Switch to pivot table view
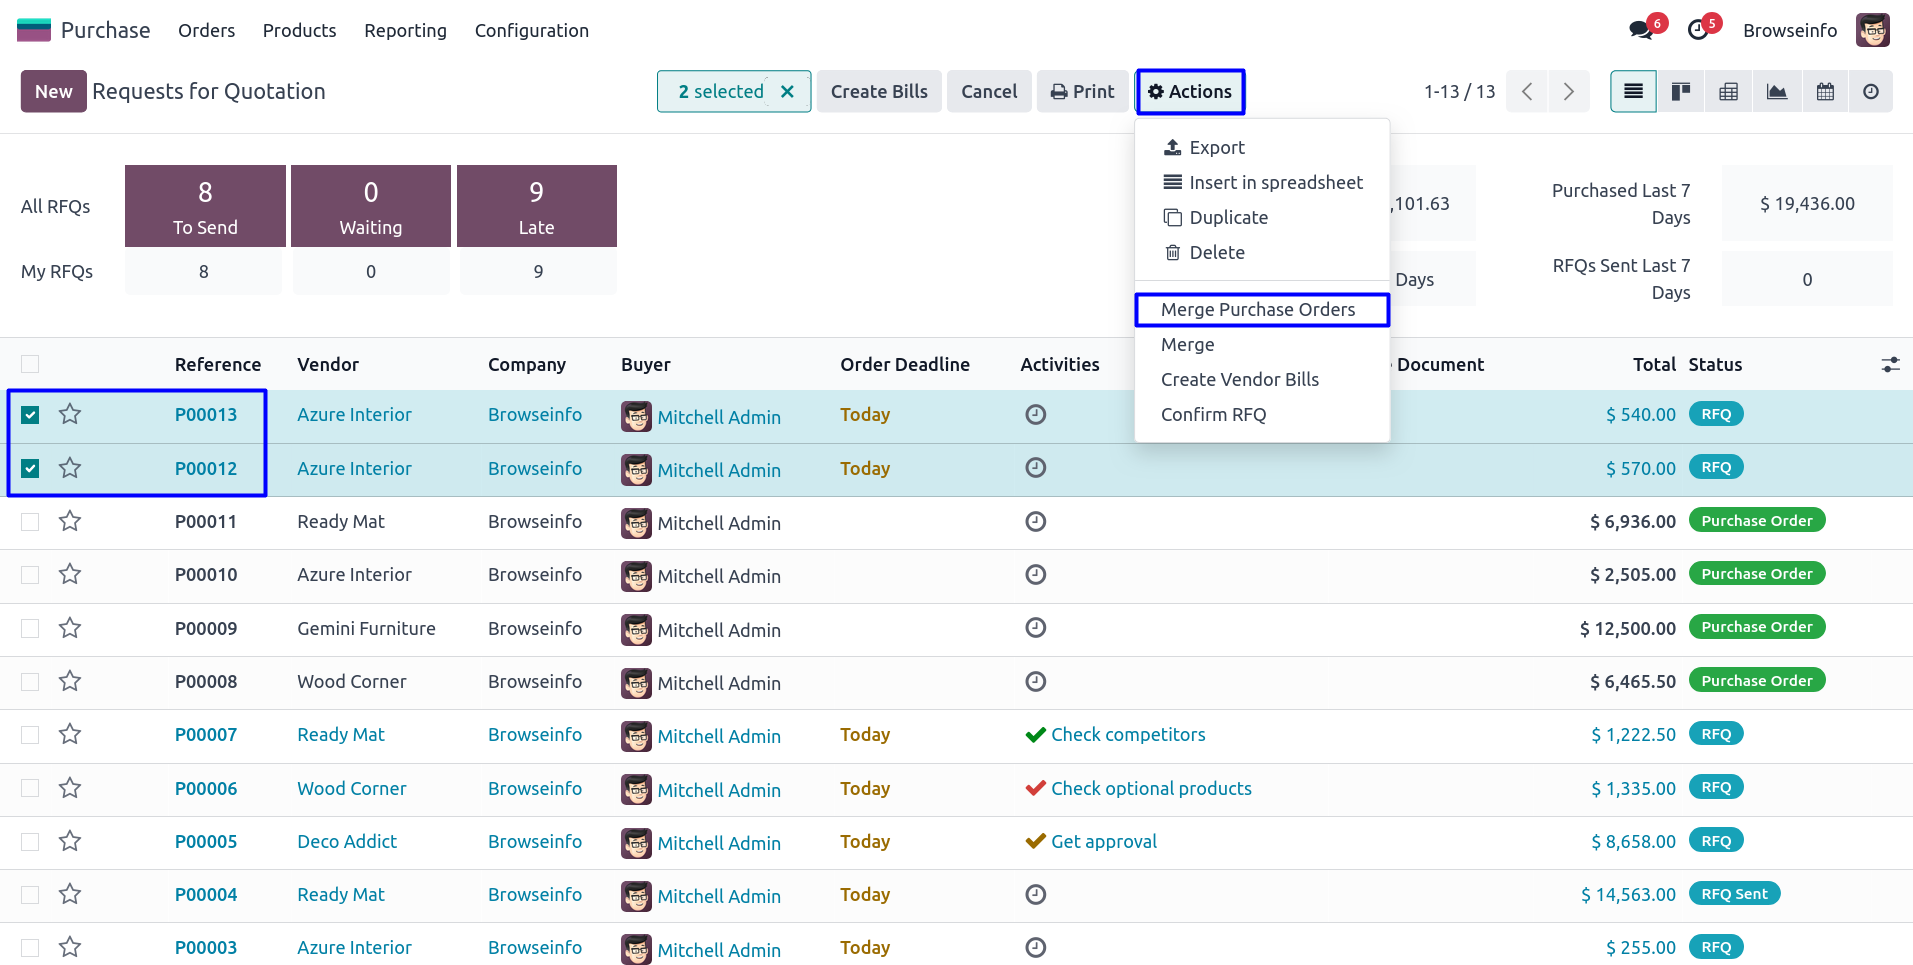Image resolution: width=1913 pixels, height=965 pixels. [1728, 92]
